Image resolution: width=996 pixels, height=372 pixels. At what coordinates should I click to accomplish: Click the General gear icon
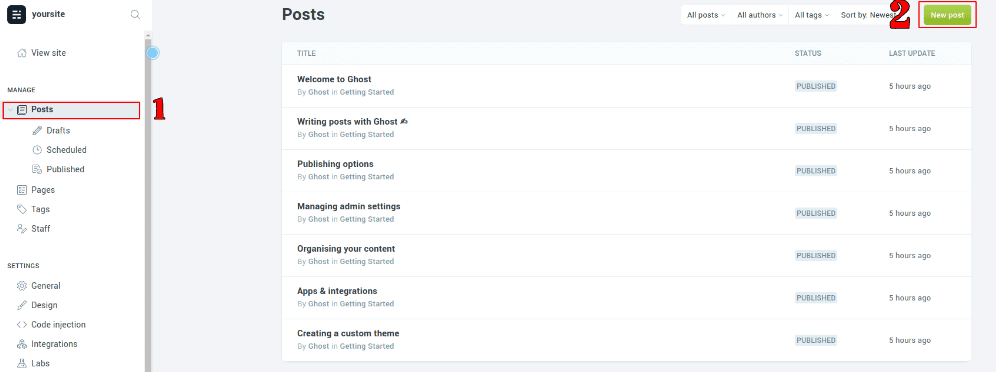[22, 286]
